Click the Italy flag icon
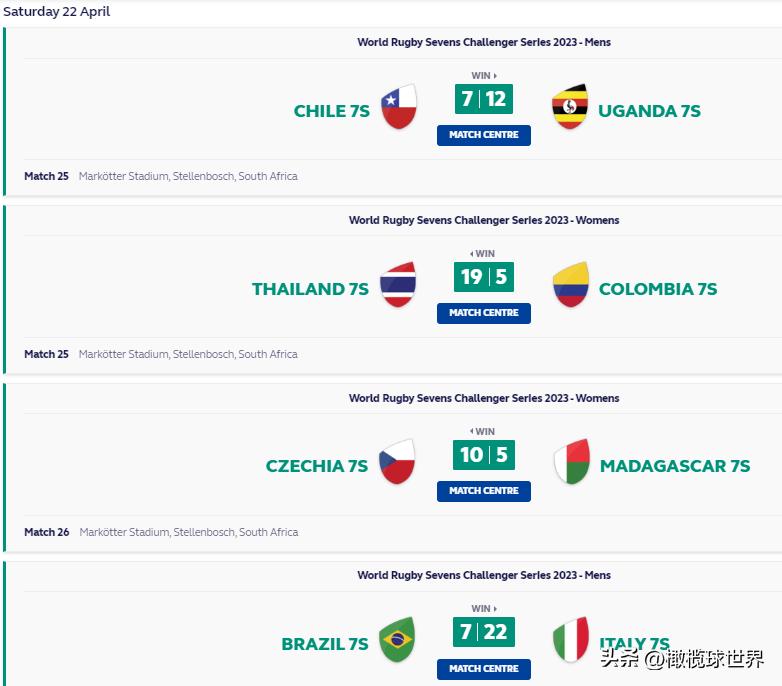This screenshot has width=782, height=686. coord(571,640)
